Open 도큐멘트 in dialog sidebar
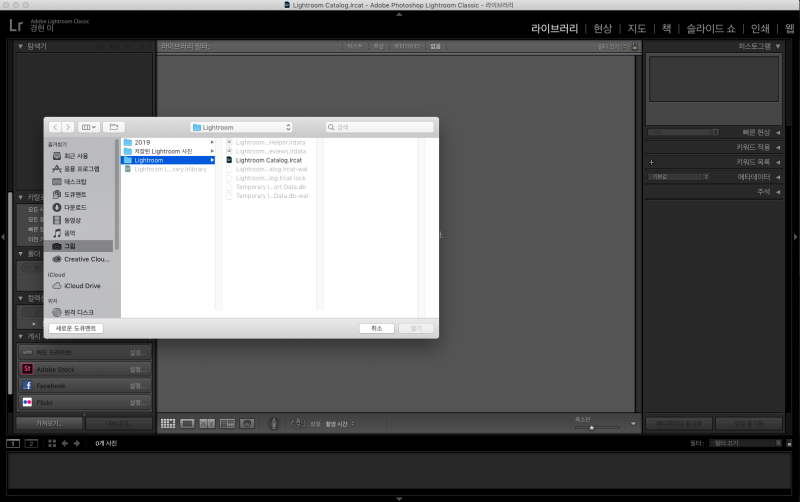 coord(75,194)
